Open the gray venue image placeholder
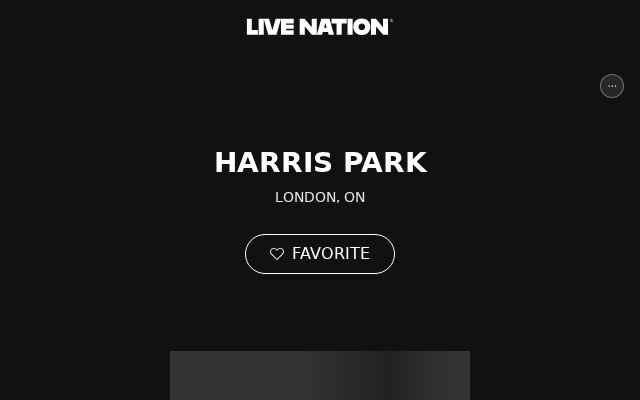The height and width of the screenshot is (400, 640). coord(320,375)
